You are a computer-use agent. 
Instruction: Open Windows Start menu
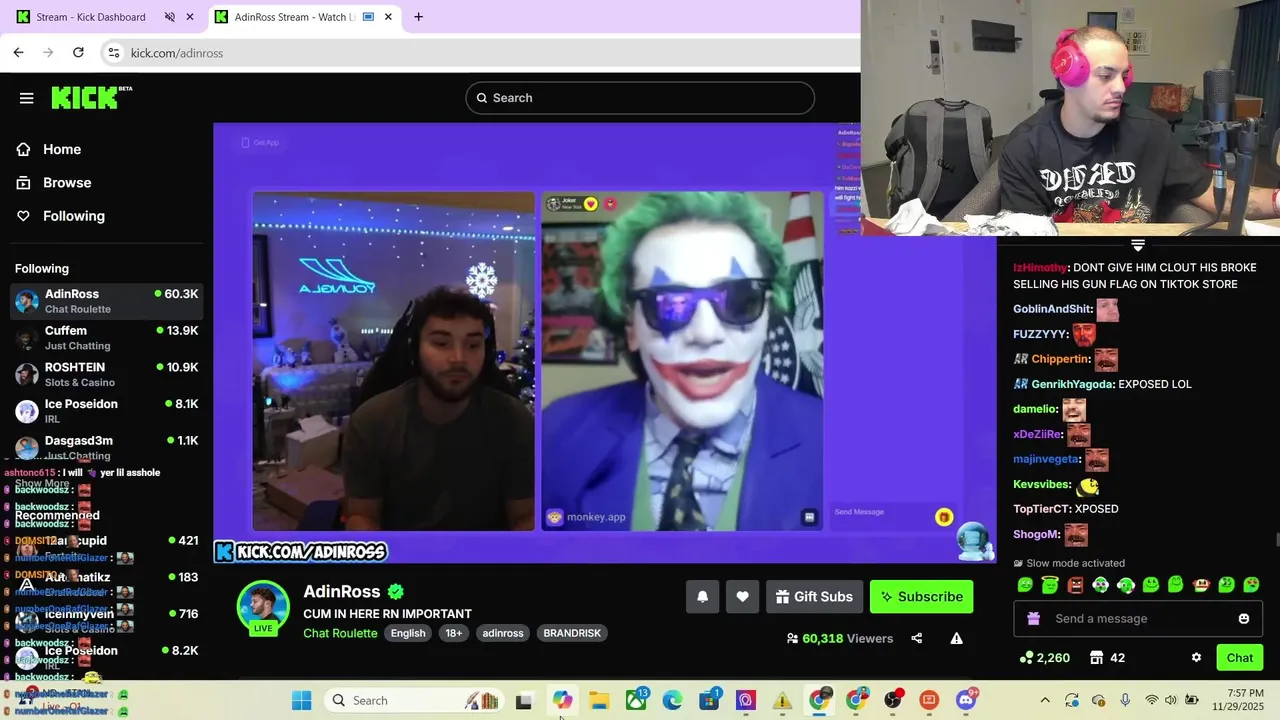[x=301, y=701]
